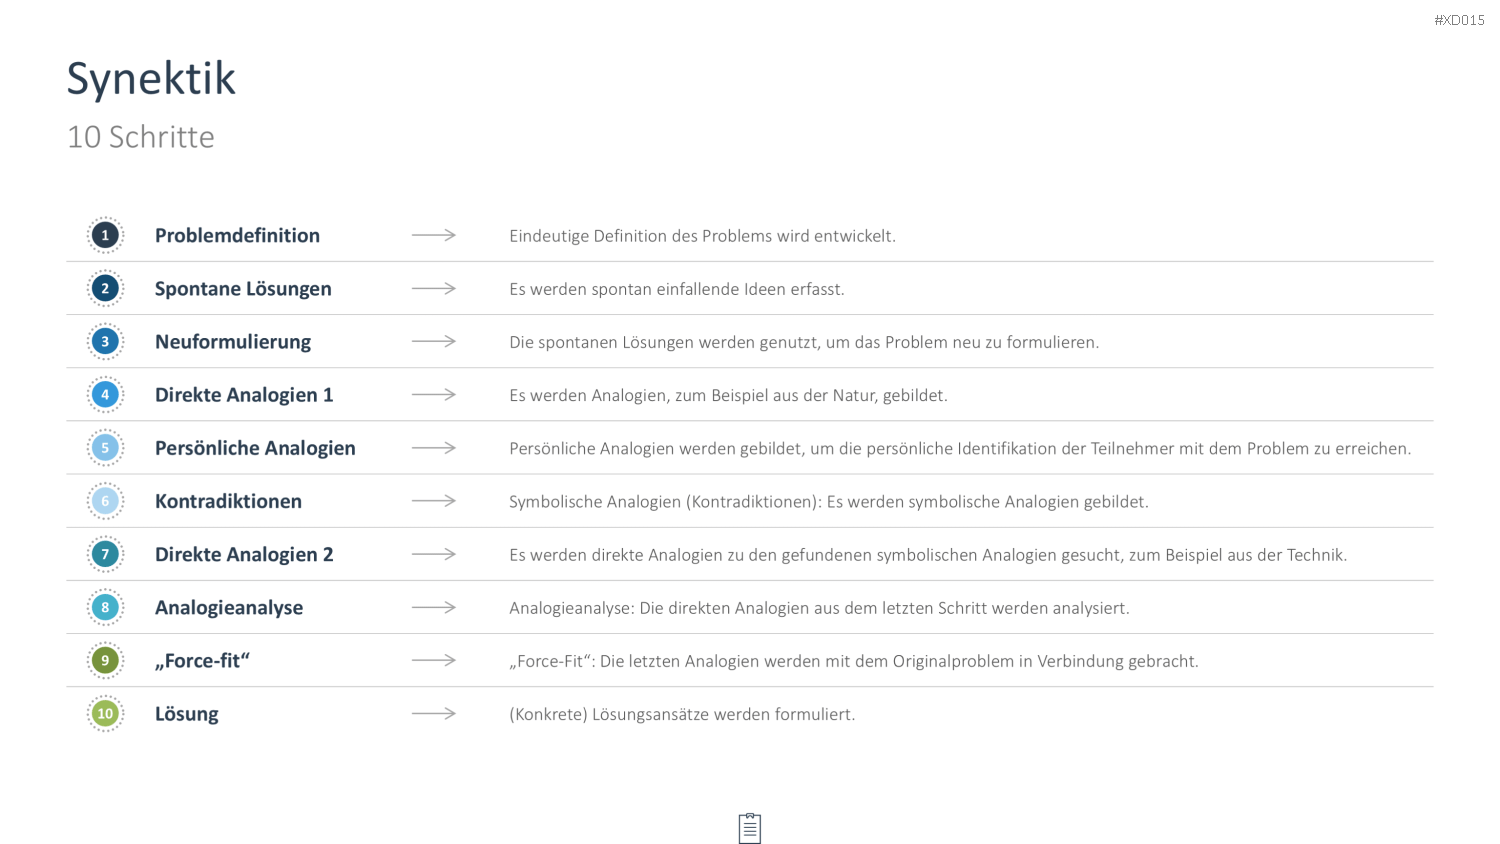
Task: Select the Problemdefinition heading
Action: [x=237, y=235]
